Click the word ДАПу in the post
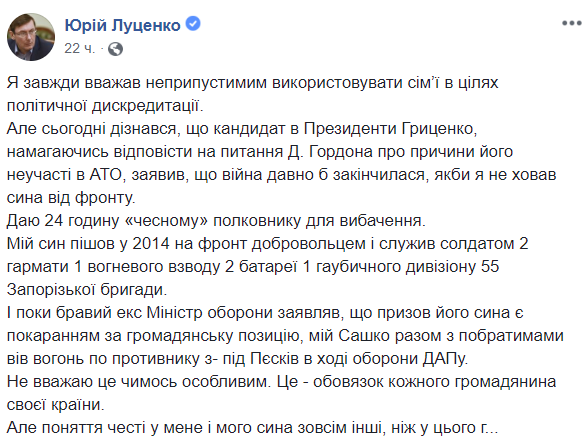 click(x=445, y=359)
